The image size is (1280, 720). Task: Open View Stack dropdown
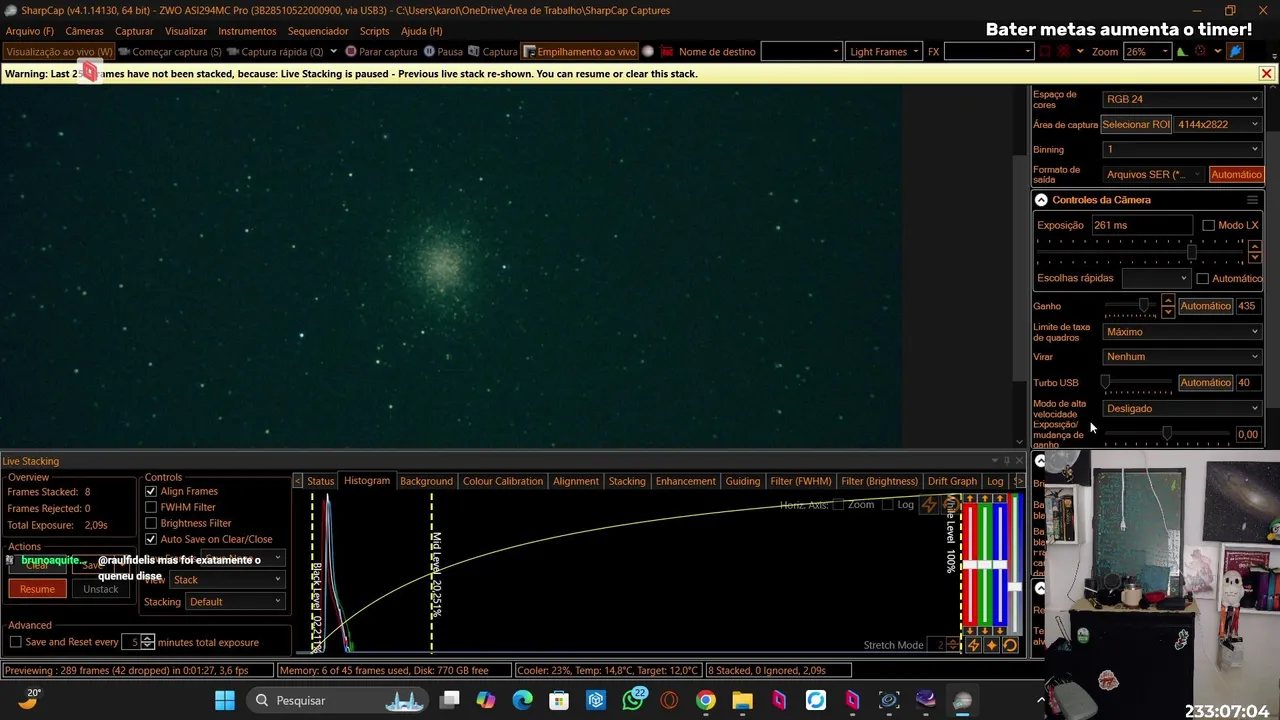tap(227, 580)
